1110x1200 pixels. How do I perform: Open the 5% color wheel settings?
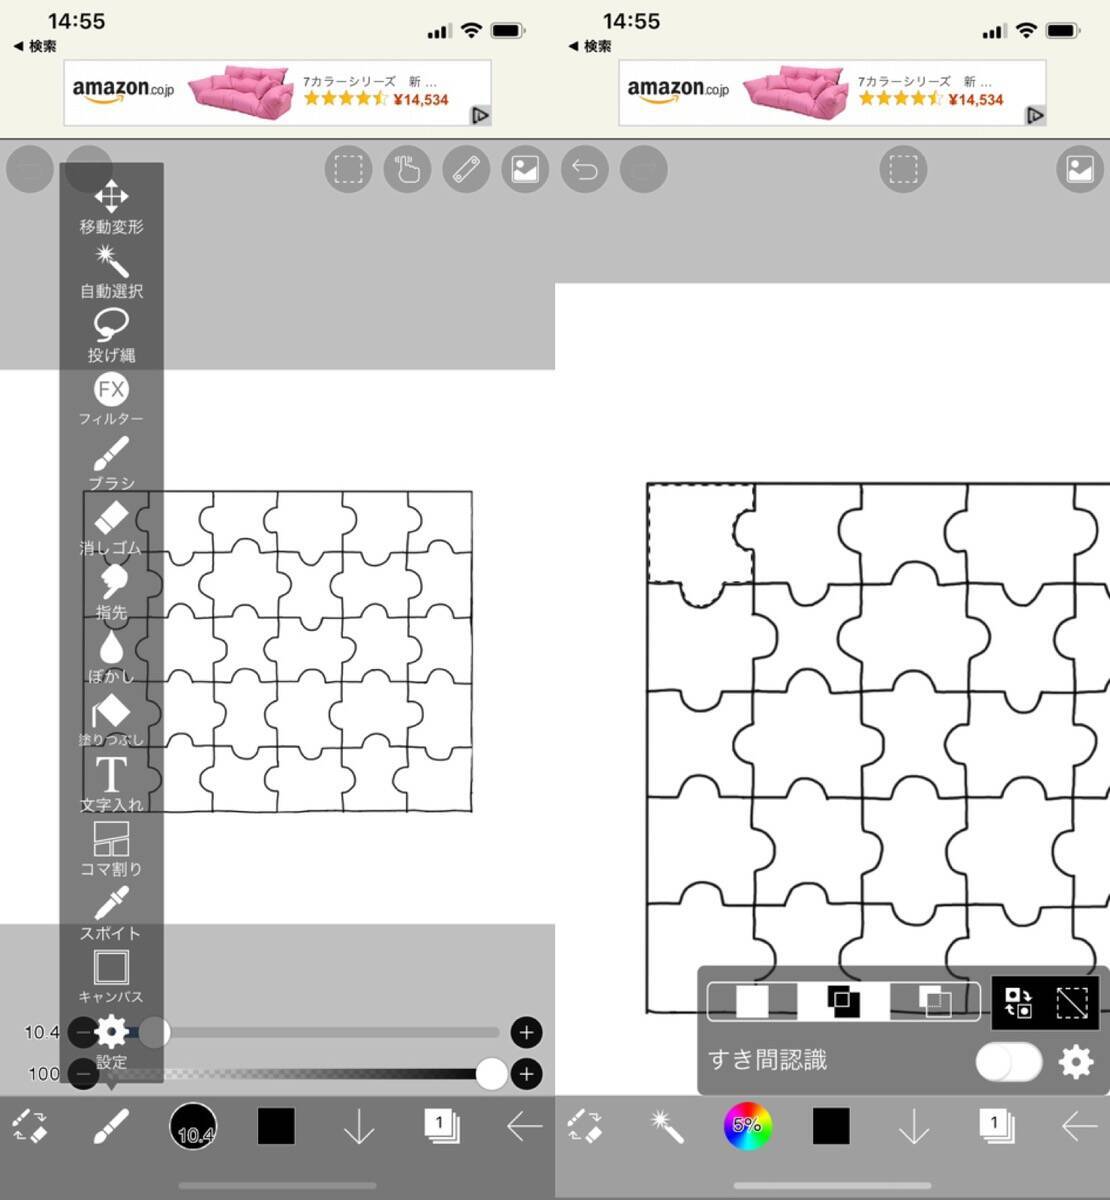point(748,1126)
